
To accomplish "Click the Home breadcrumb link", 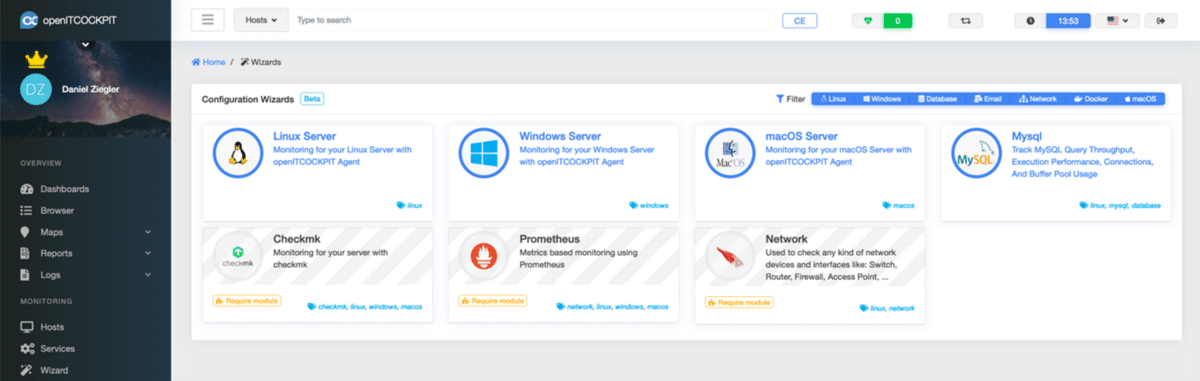I will [208, 62].
